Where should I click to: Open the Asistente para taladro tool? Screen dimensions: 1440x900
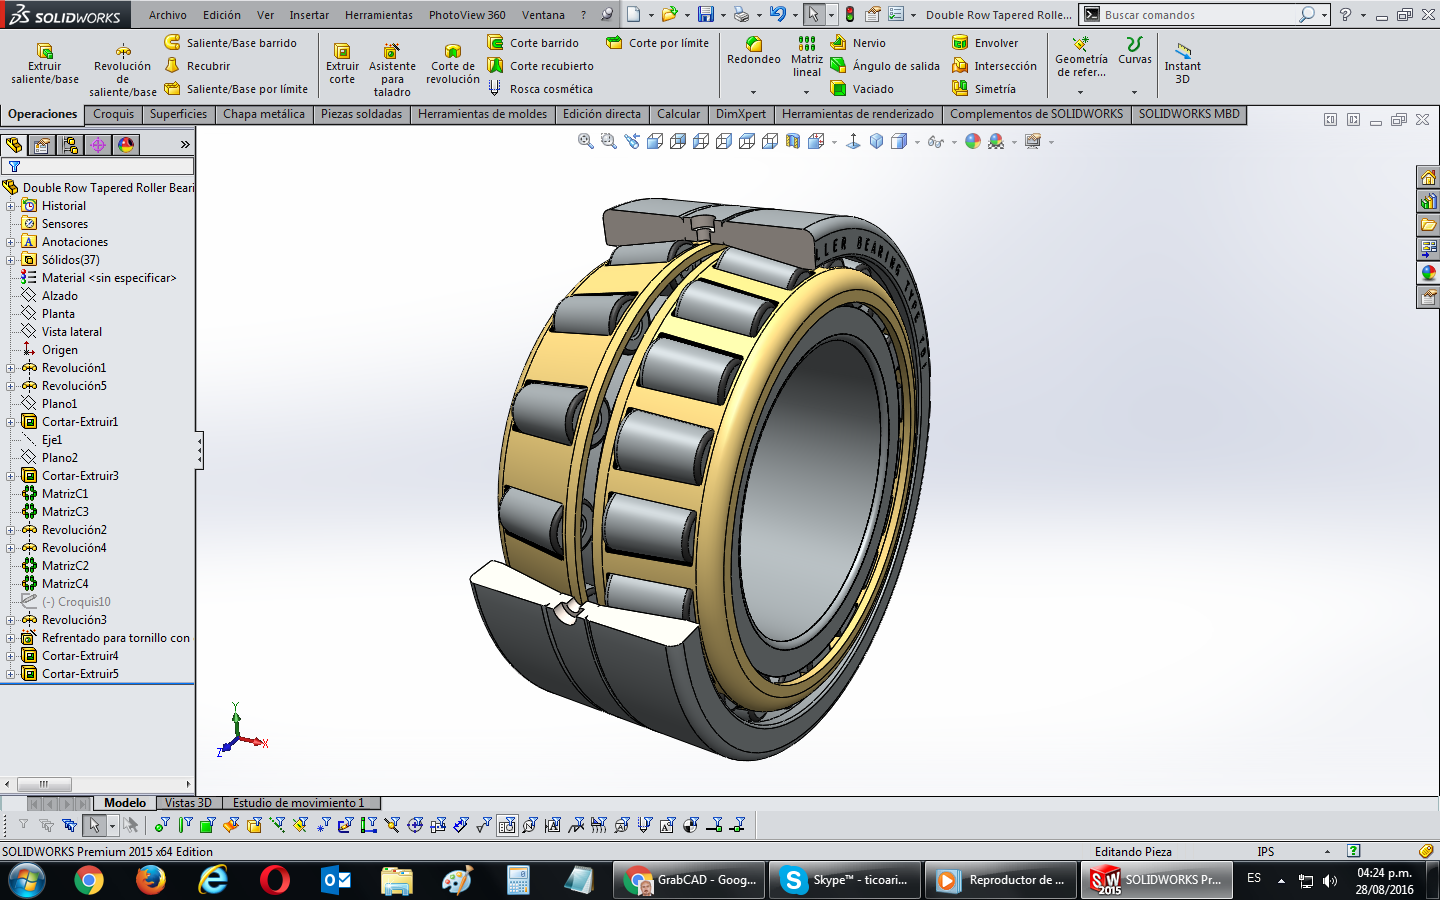[x=392, y=70]
